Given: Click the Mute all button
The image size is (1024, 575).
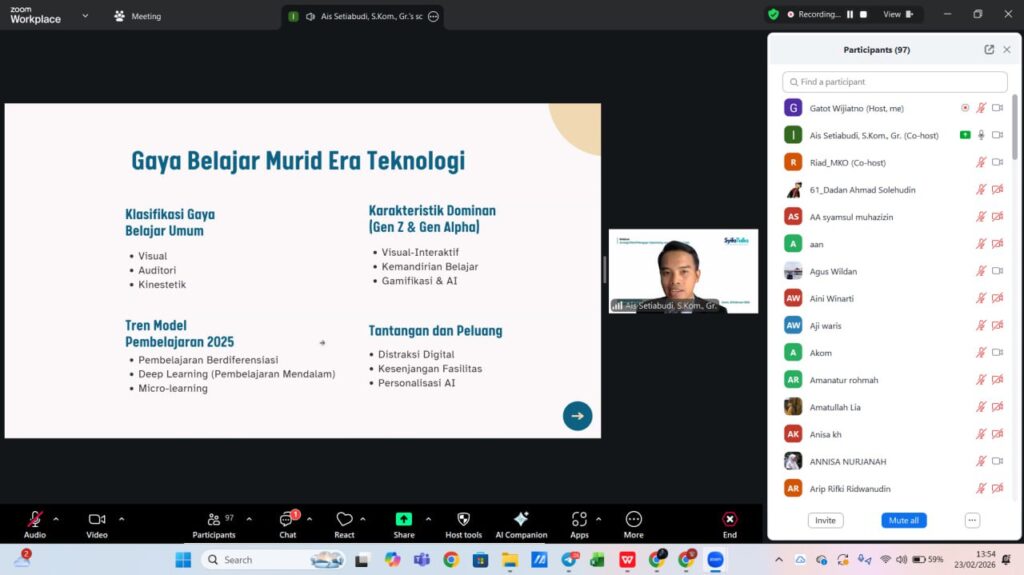Looking at the screenshot, I should point(904,521).
